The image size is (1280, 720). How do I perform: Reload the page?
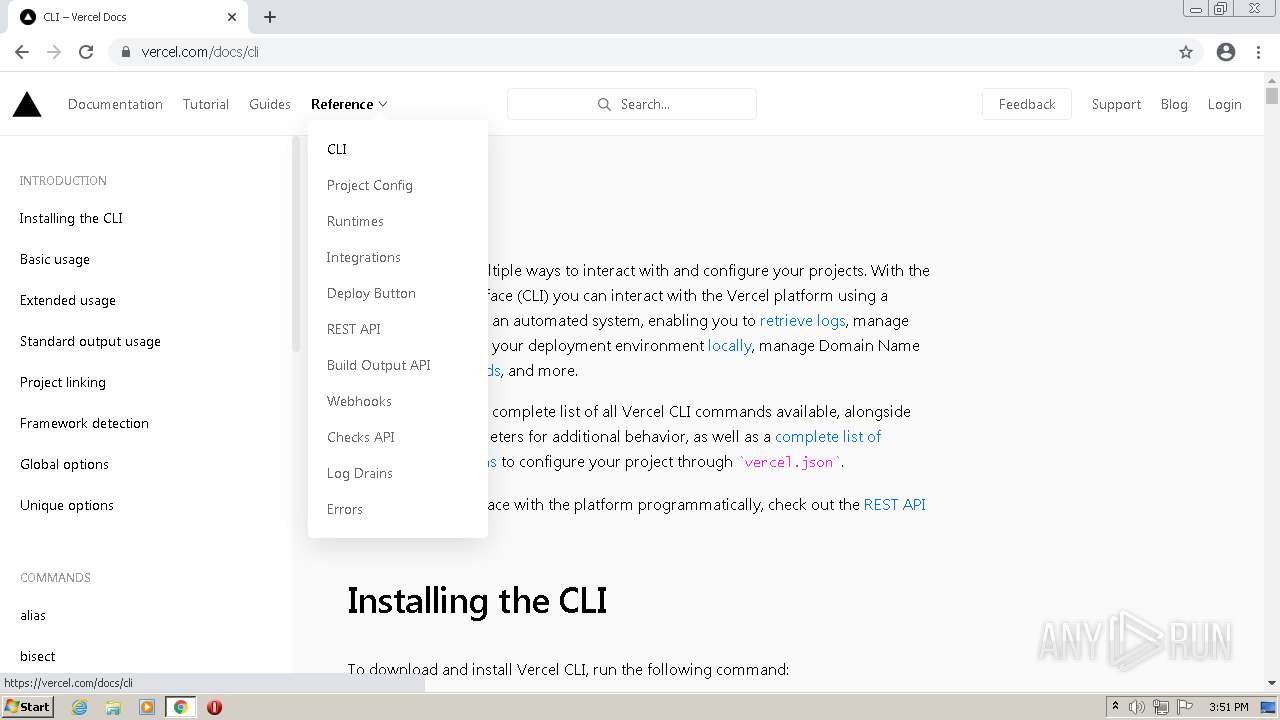click(x=86, y=52)
